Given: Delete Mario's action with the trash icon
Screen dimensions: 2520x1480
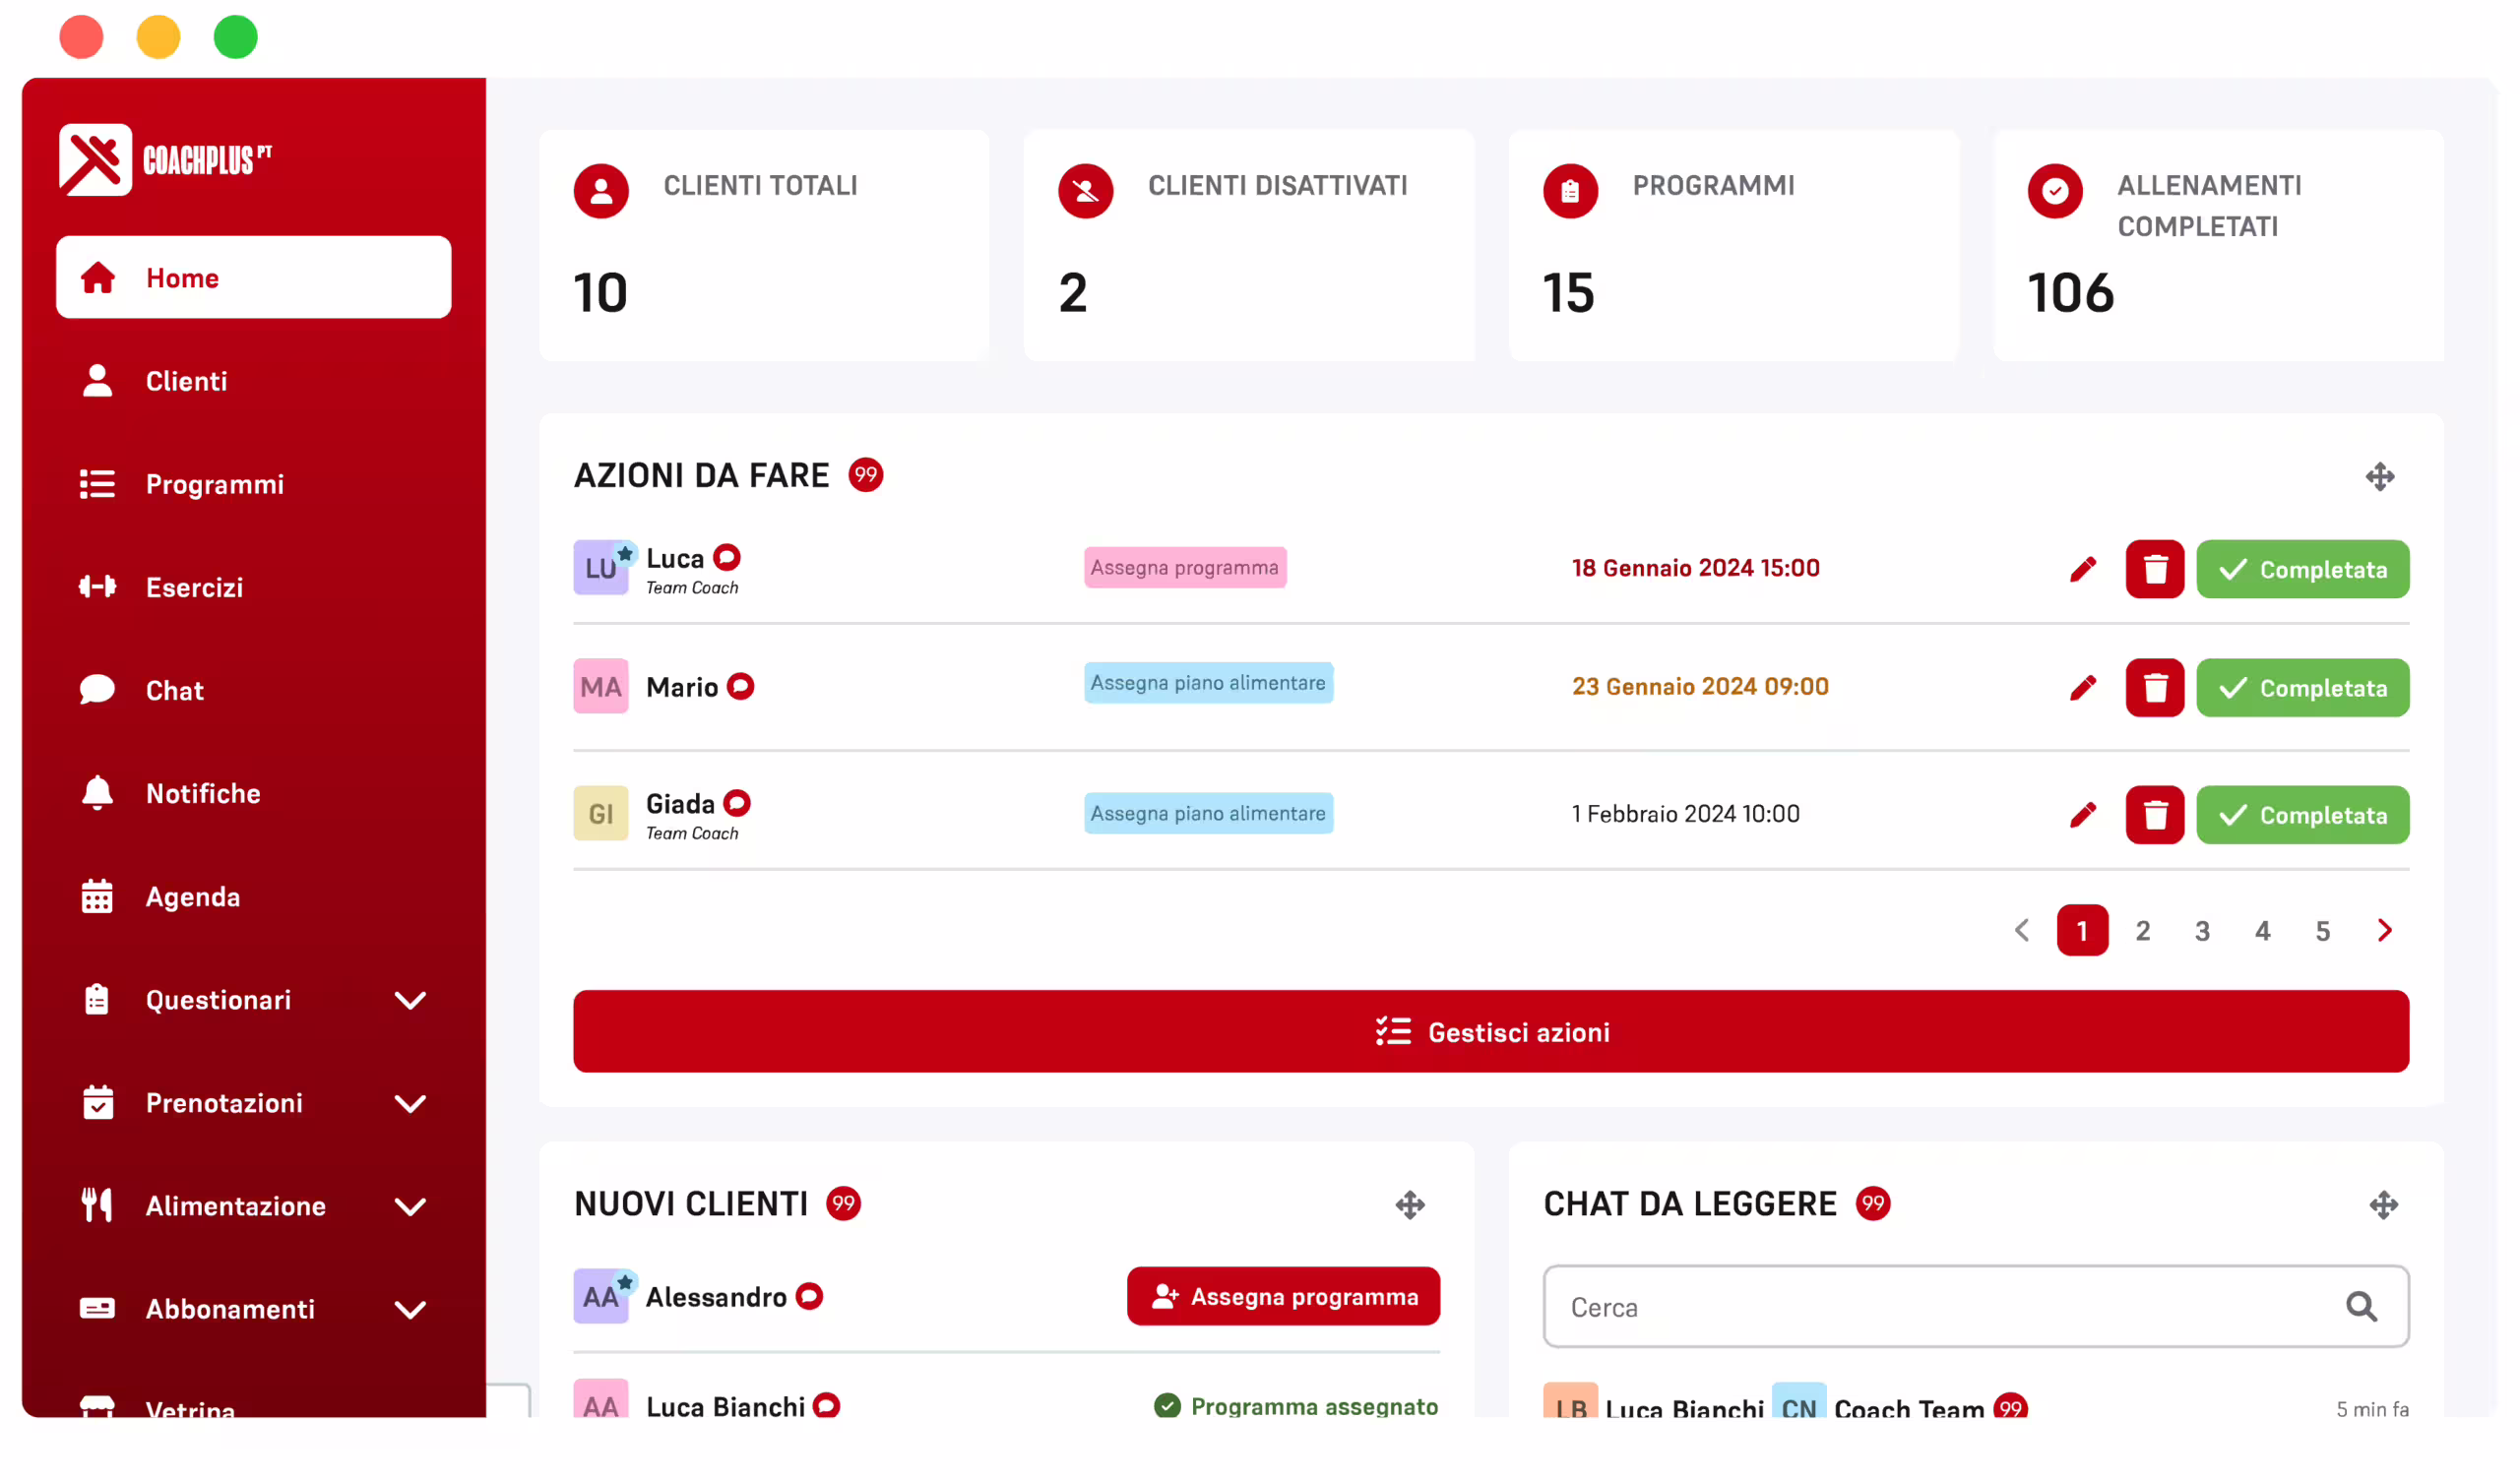Looking at the screenshot, I should click(2154, 688).
